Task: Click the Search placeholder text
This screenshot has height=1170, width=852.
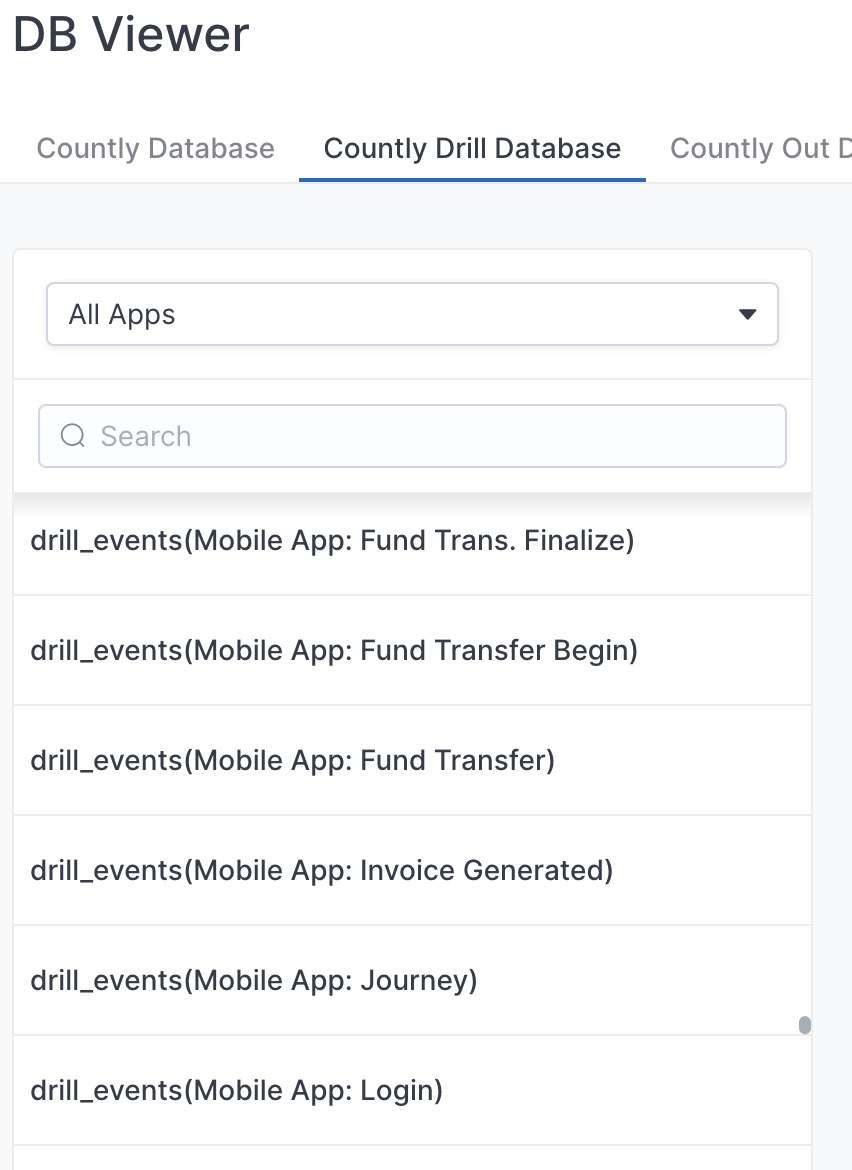Action: 146,436
